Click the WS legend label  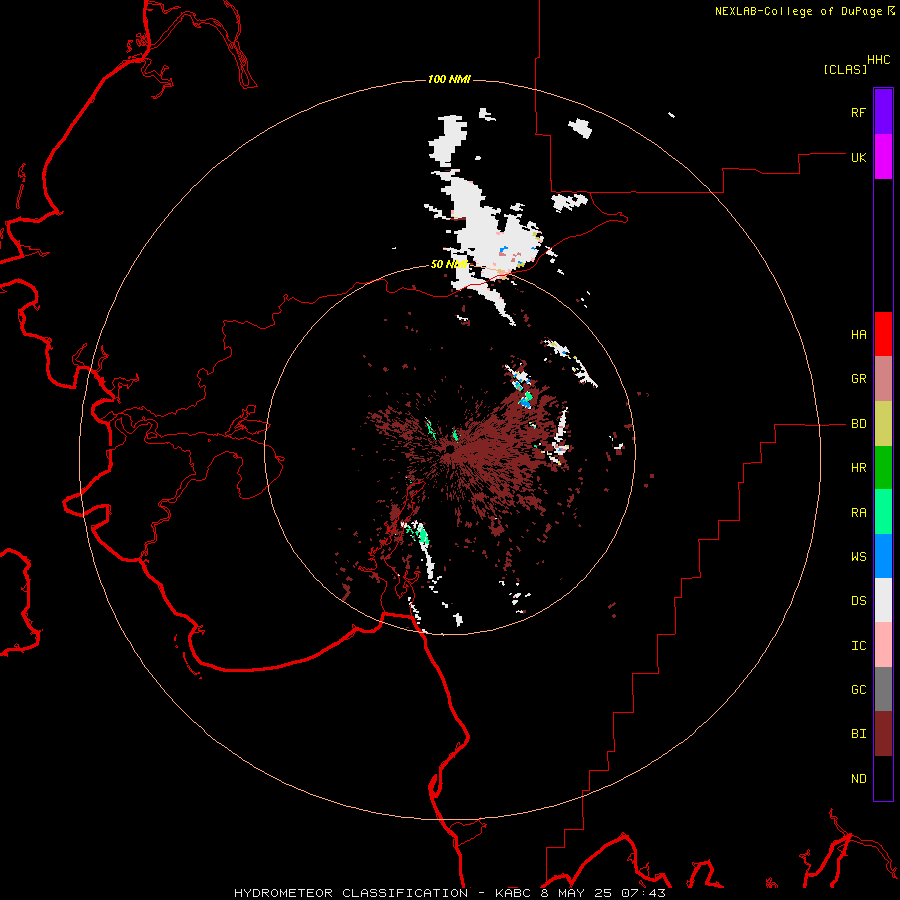click(x=858, y=557)
